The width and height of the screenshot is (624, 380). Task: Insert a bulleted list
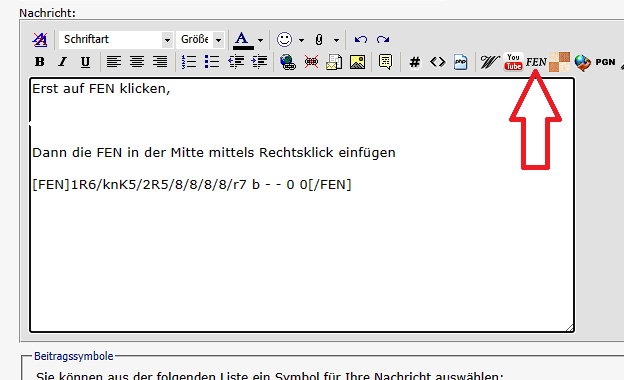pos(212,62)
